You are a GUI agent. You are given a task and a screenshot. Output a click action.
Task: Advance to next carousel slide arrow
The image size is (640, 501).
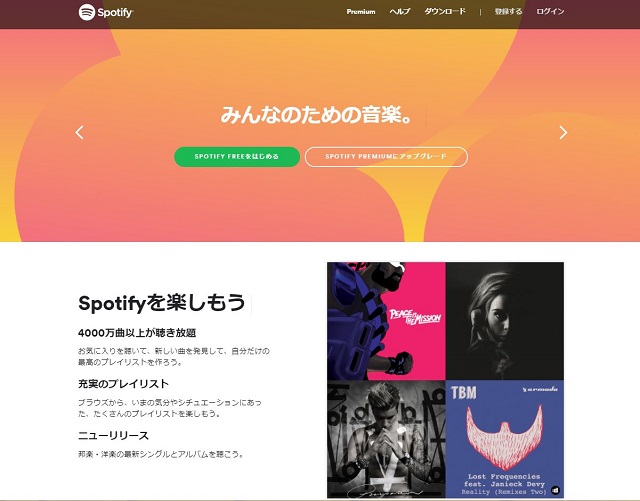(x=563, y=132)
